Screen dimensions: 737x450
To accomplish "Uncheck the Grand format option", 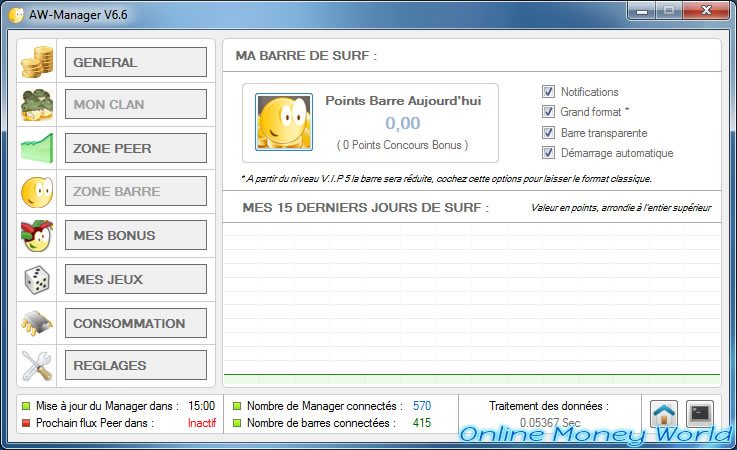I will pos(548,111).
